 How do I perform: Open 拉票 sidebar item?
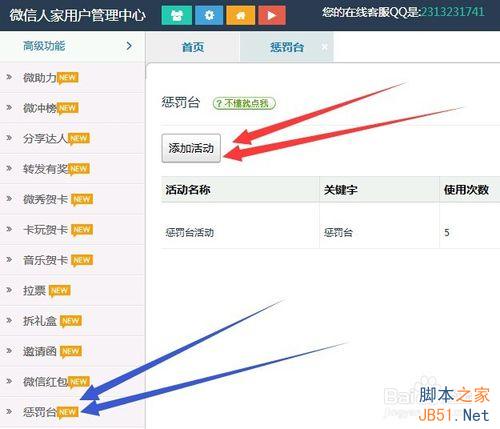72,290
